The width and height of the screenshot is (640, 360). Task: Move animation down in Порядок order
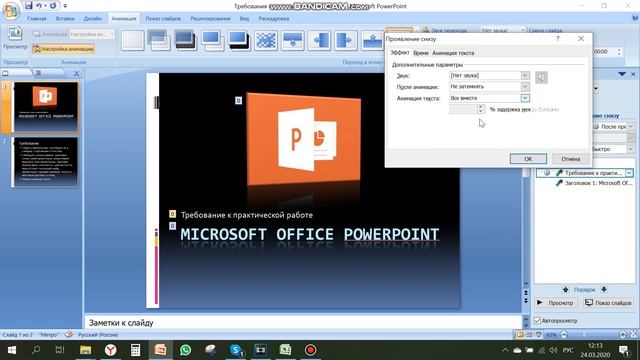604,289
